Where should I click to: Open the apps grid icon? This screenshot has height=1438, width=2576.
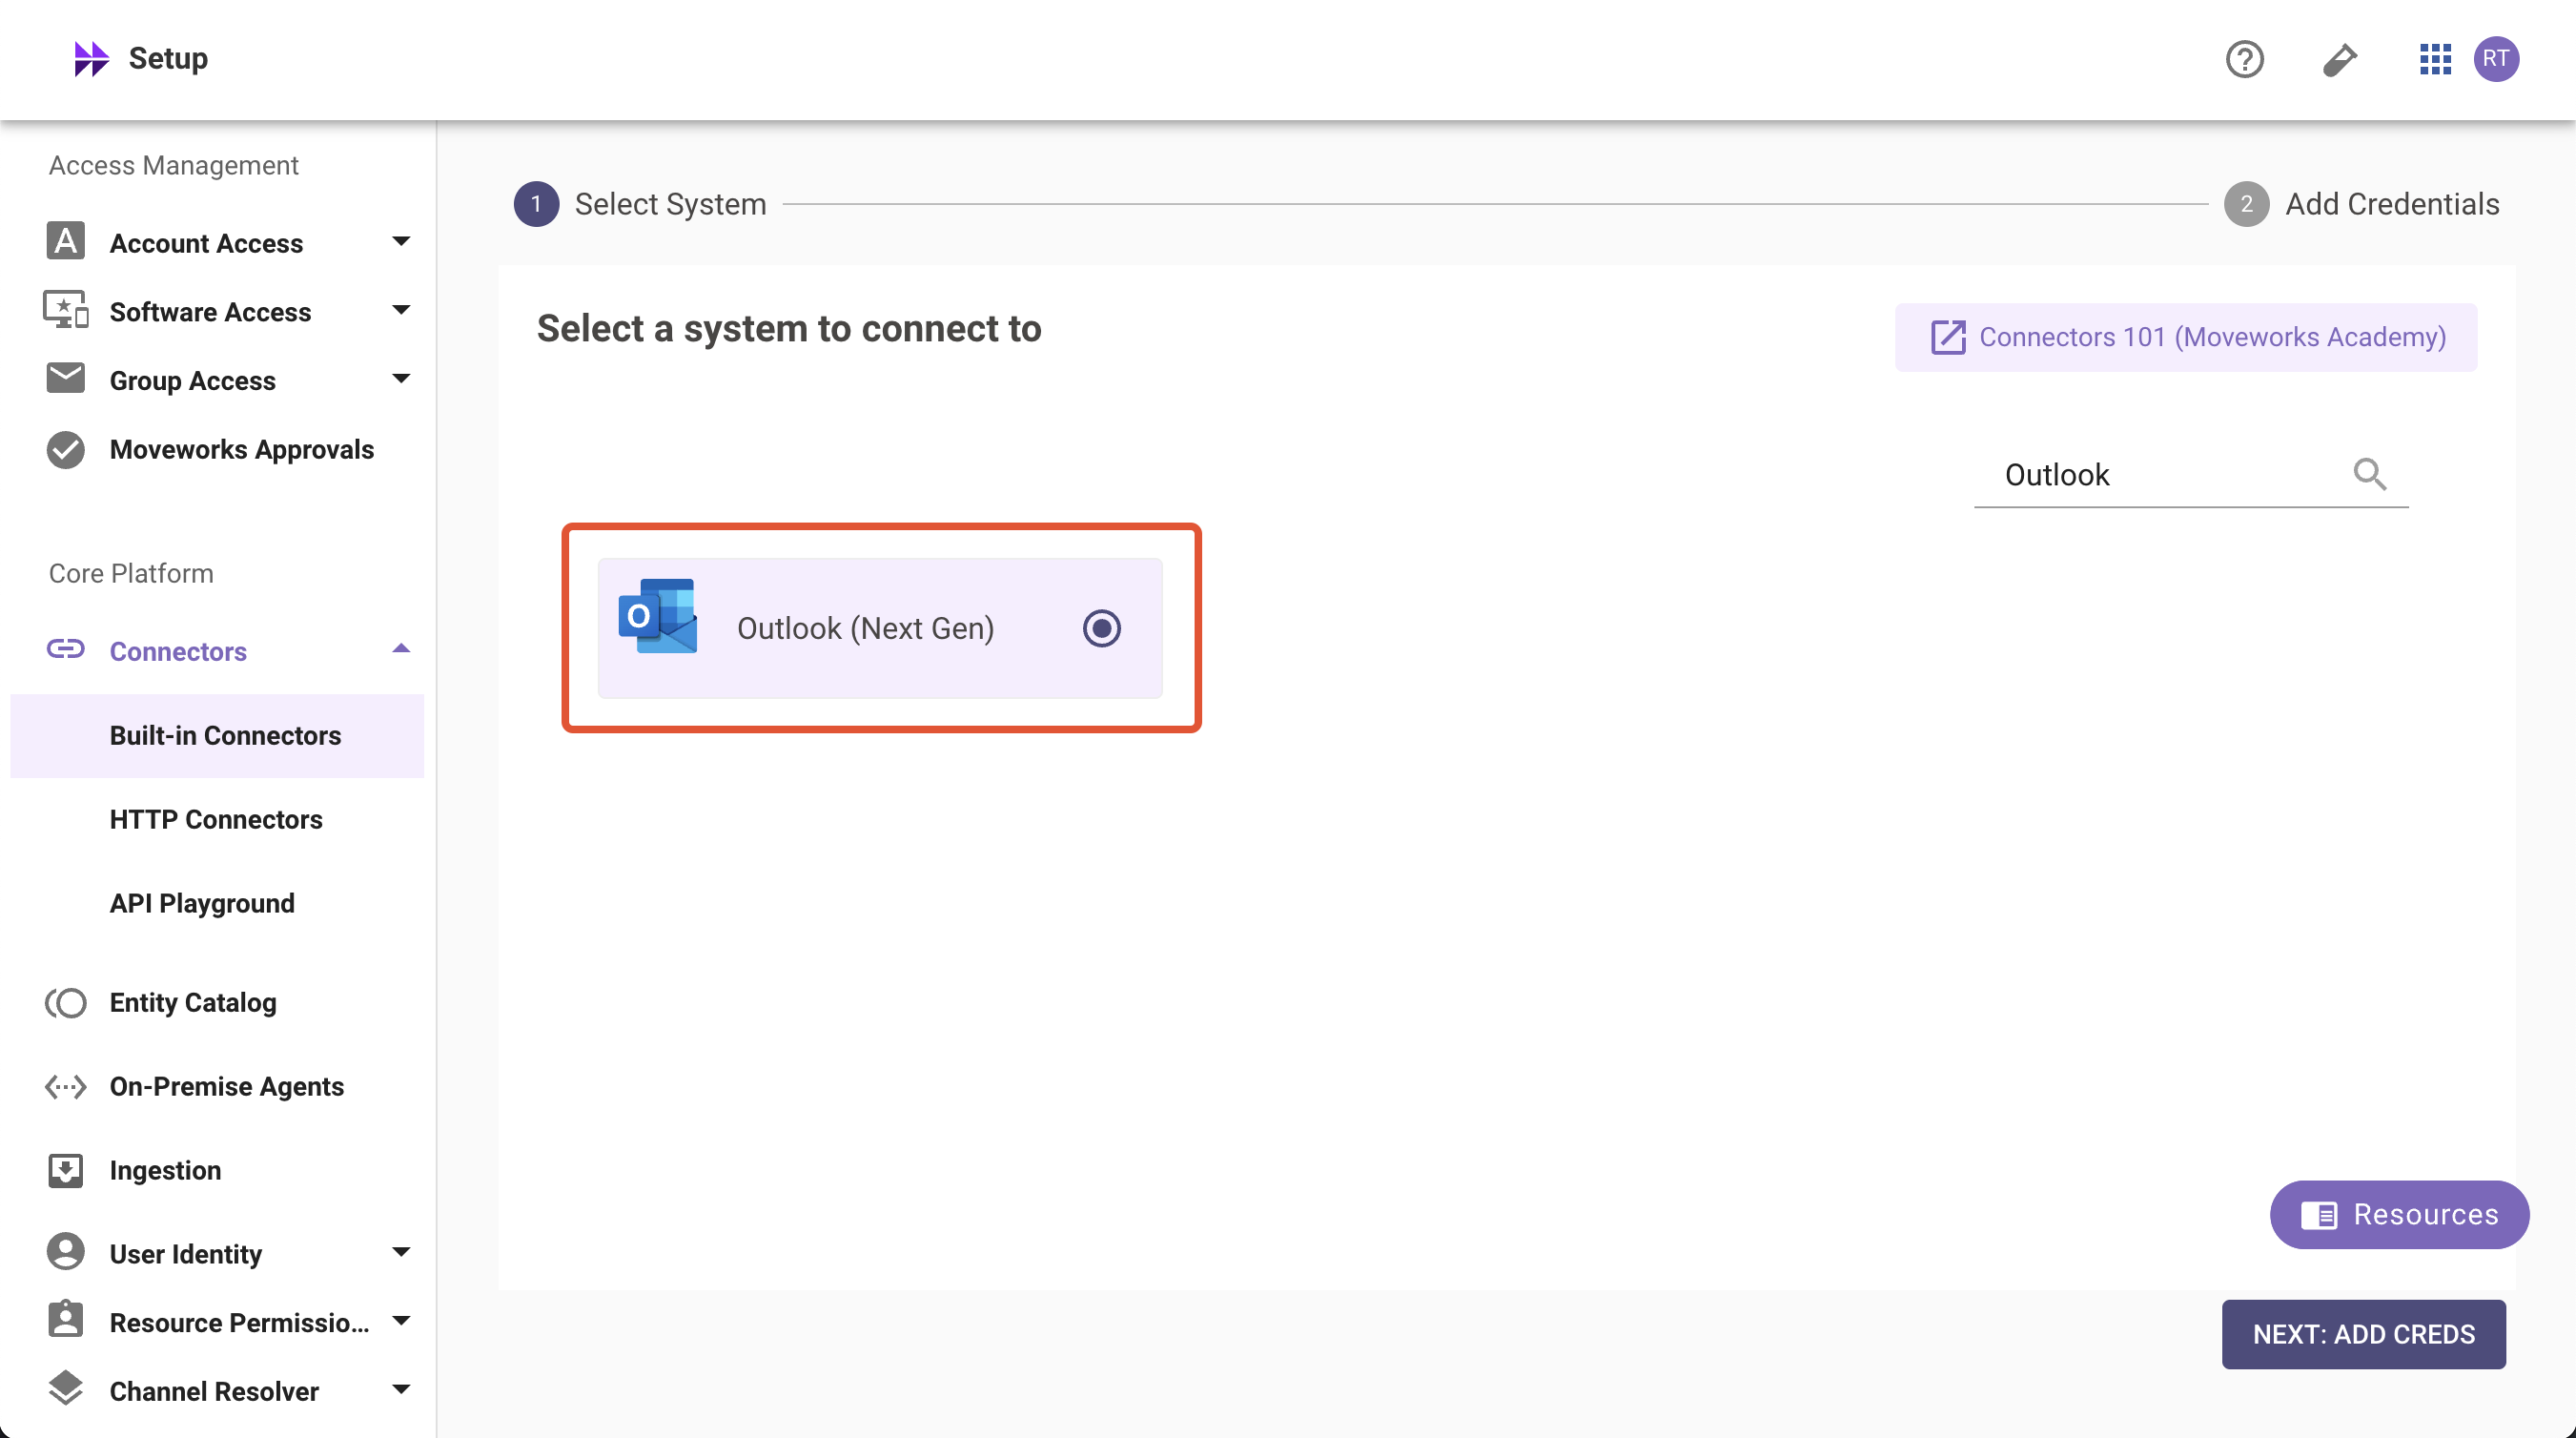tap(2434, 59)
